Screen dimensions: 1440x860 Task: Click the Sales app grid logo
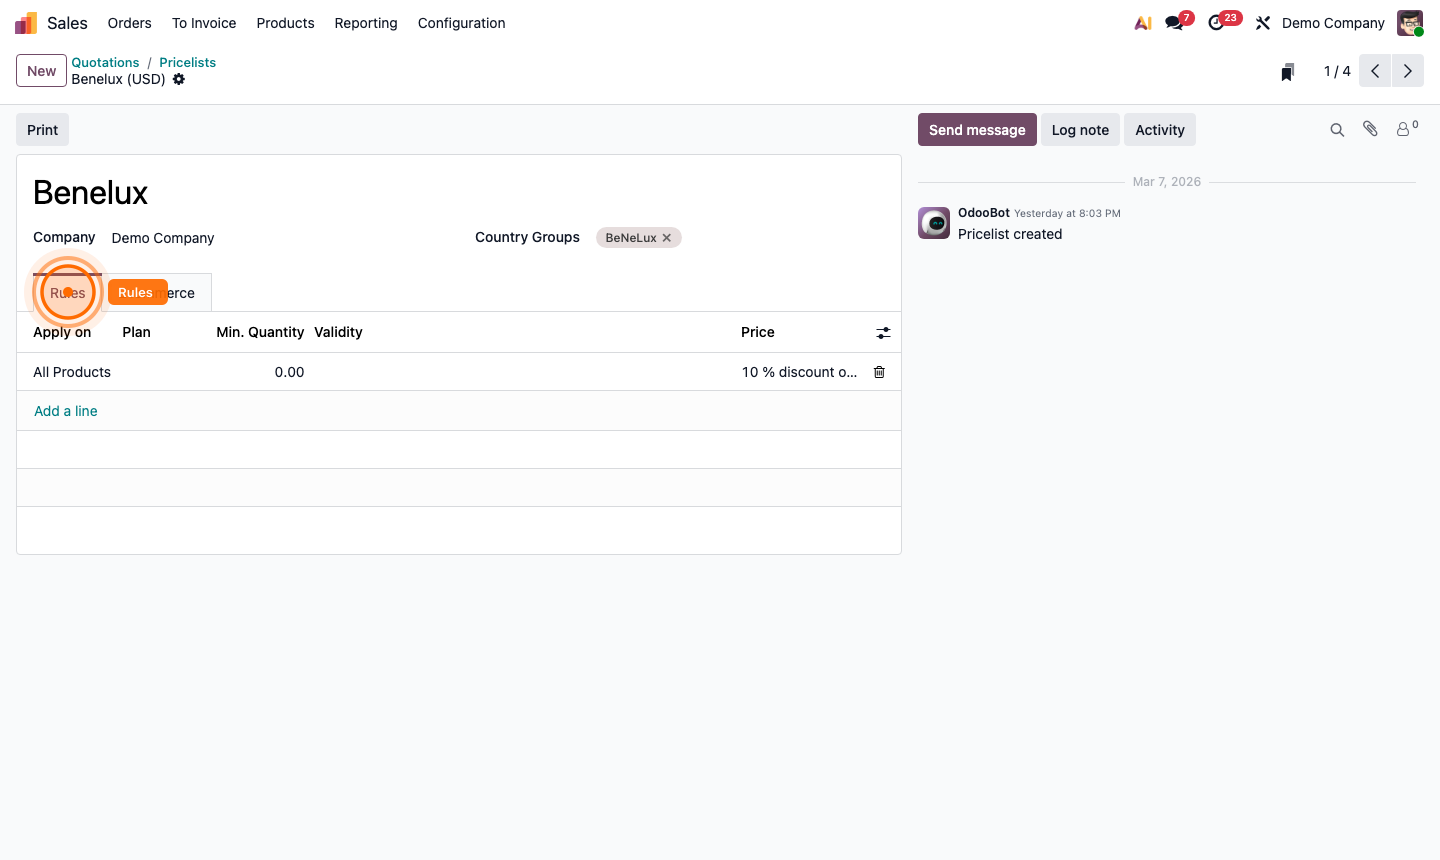click(x=25, y=22)
